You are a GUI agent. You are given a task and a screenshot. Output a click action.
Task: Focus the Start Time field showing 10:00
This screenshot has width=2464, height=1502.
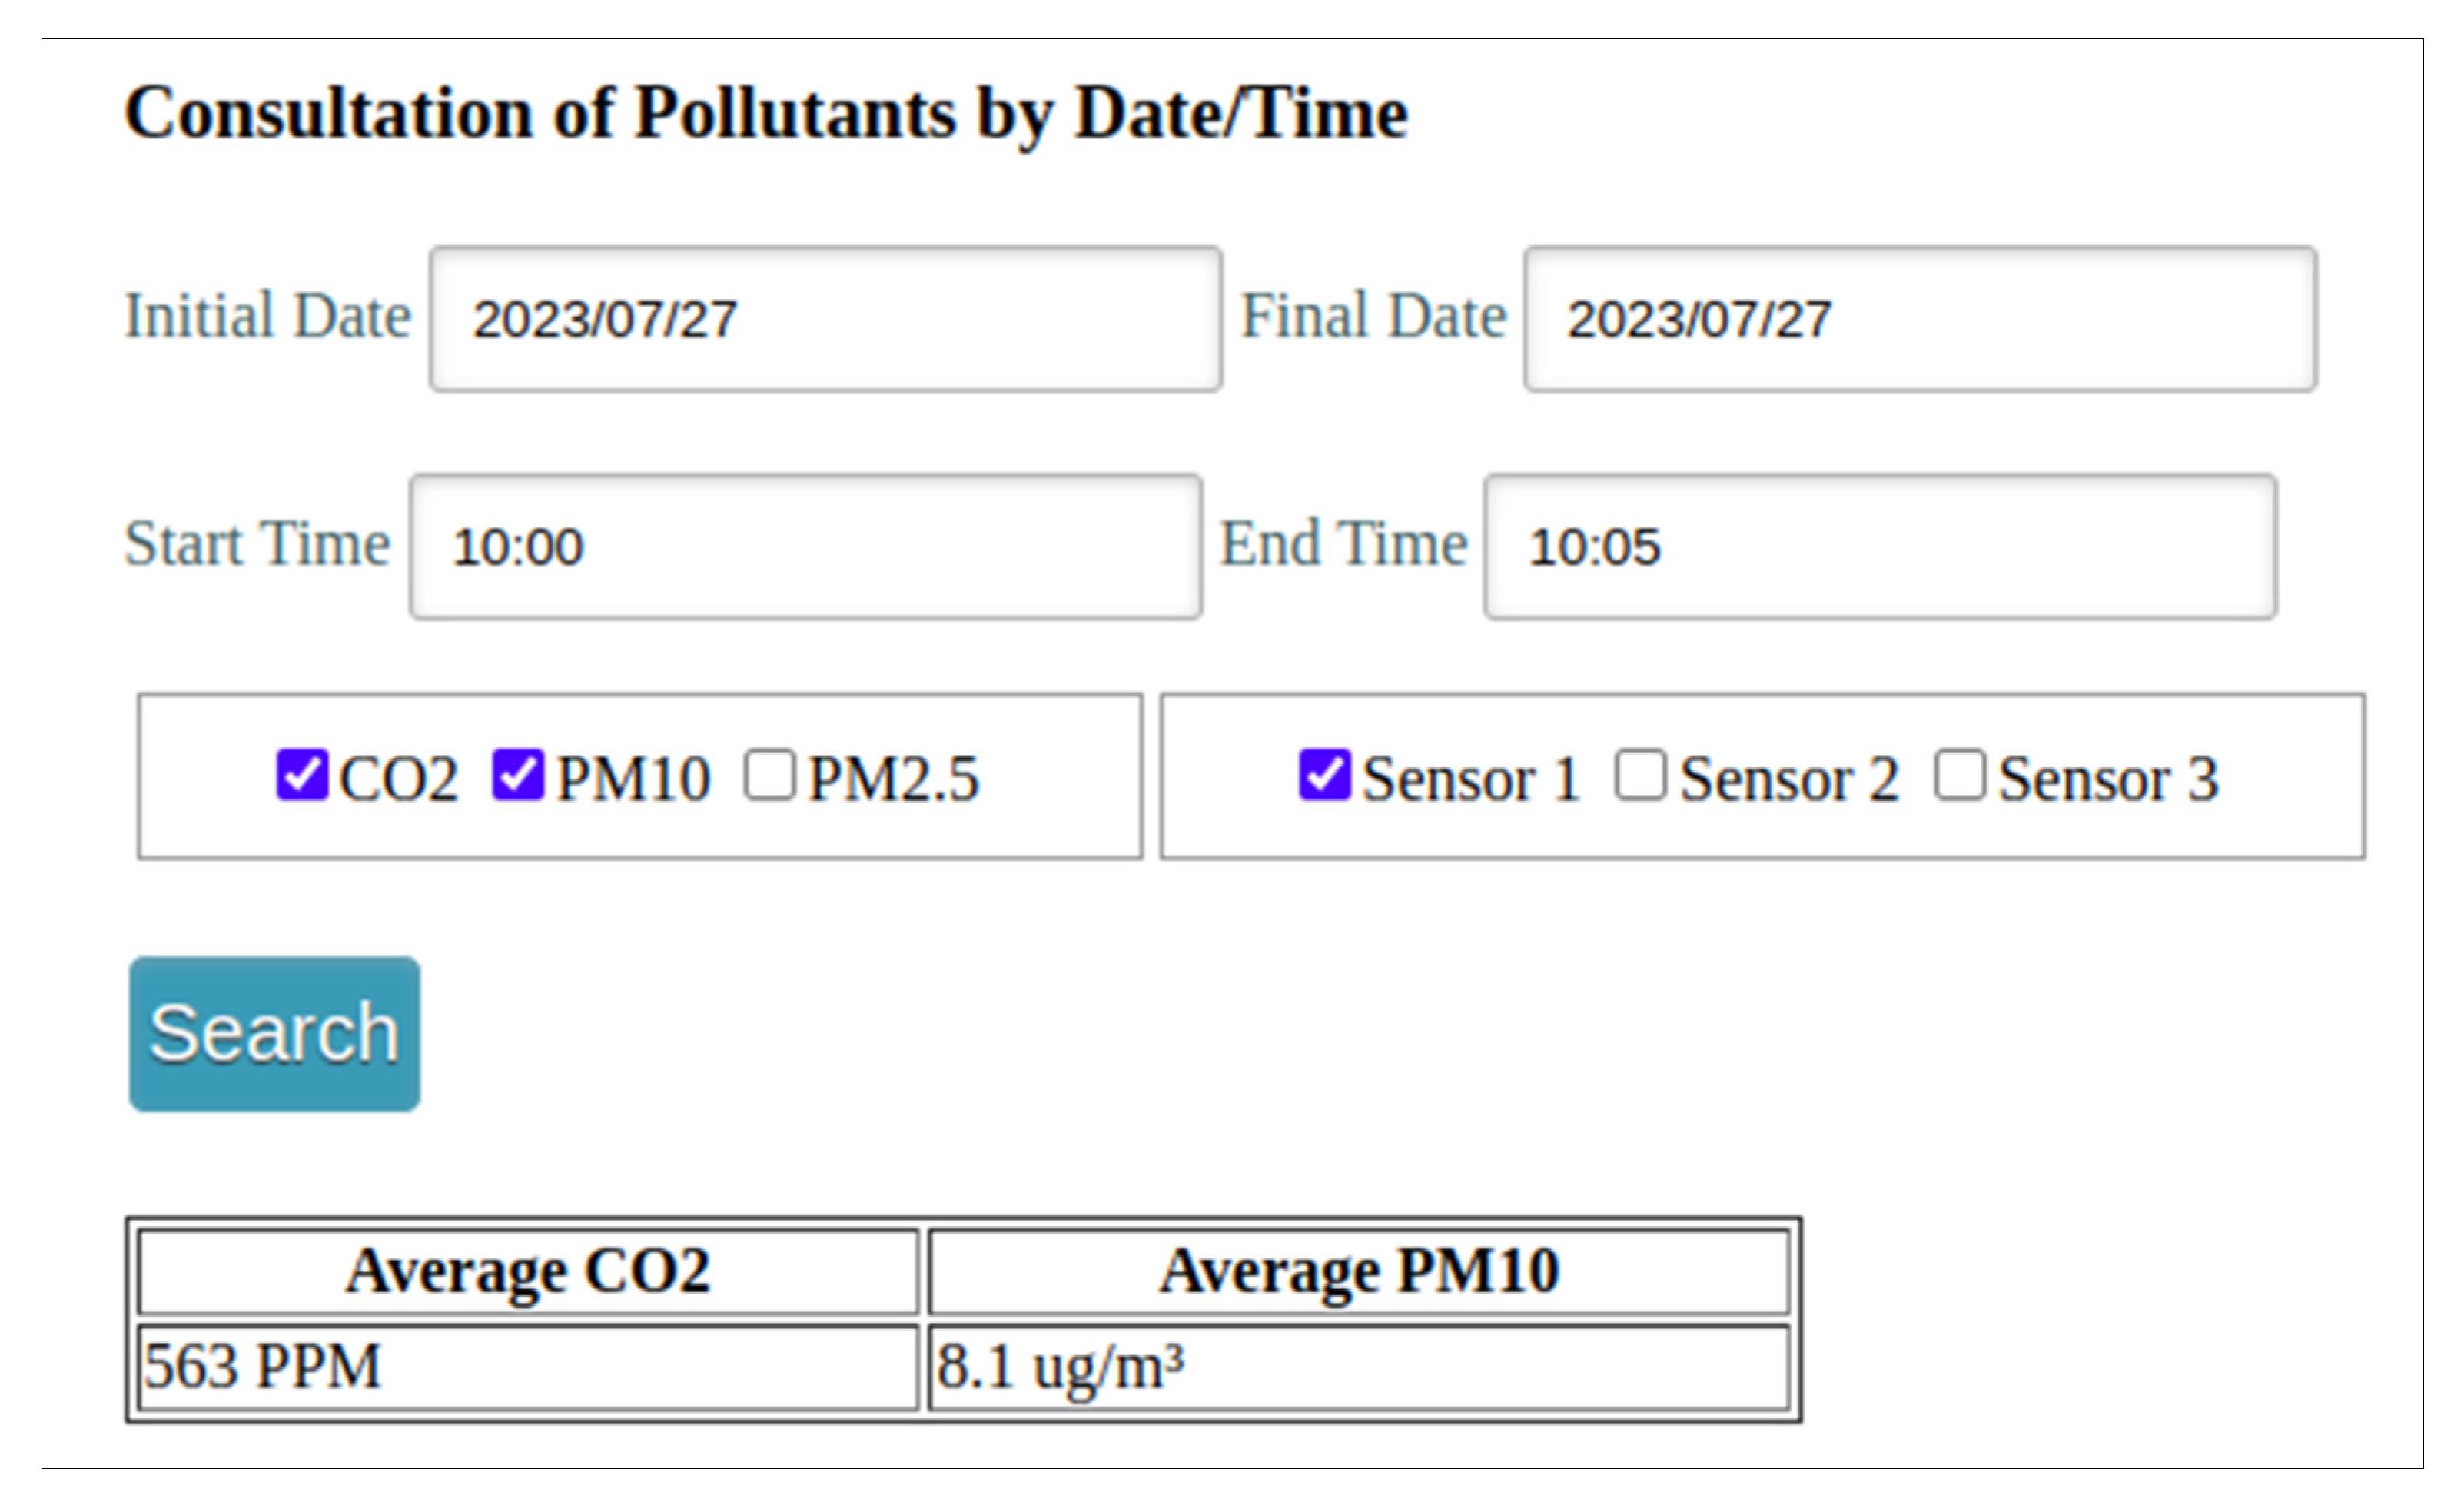(805, 547)
